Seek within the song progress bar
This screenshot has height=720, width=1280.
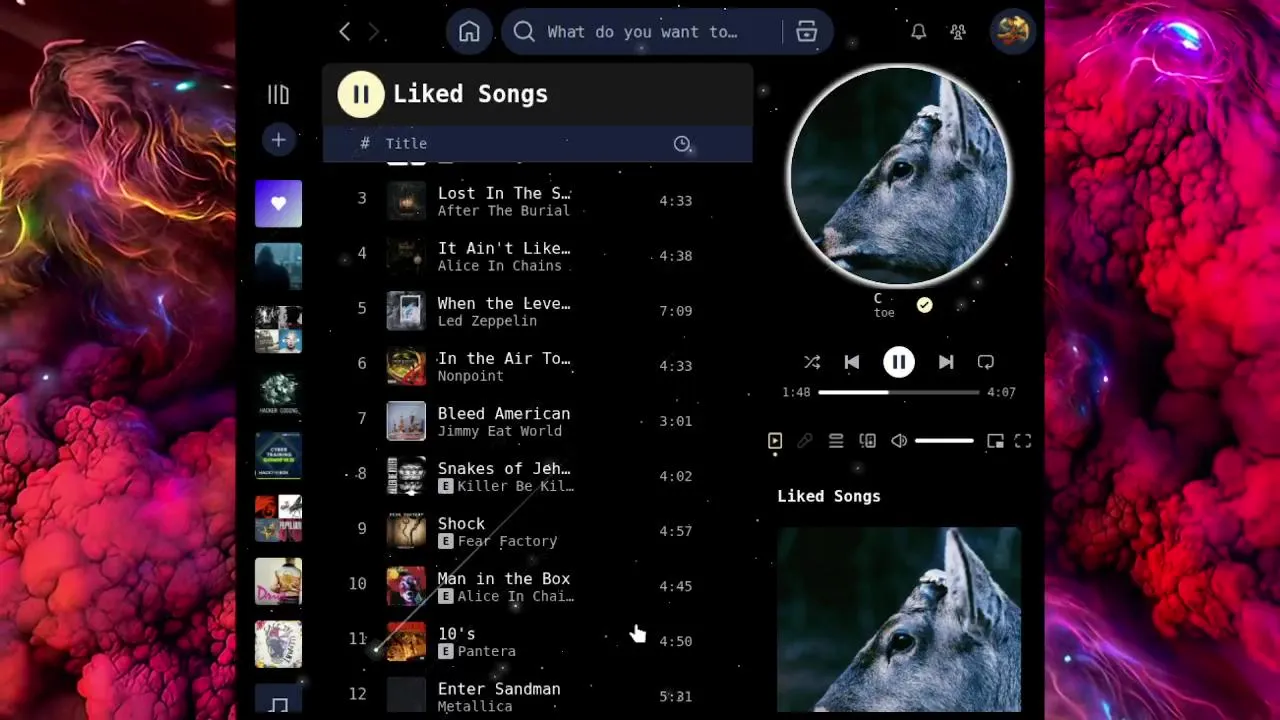(x=899, y=392)
